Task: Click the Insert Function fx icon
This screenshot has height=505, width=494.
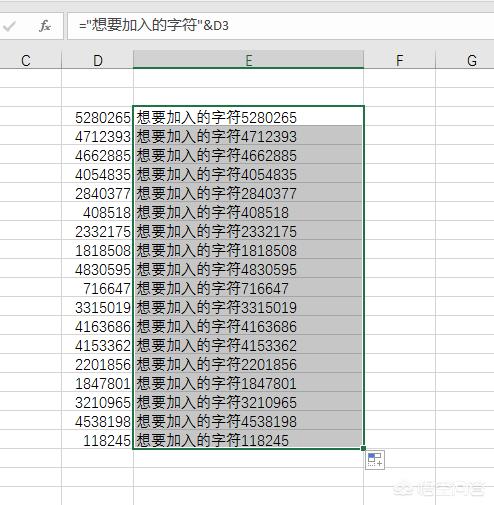Action: (x=45, y=26)
